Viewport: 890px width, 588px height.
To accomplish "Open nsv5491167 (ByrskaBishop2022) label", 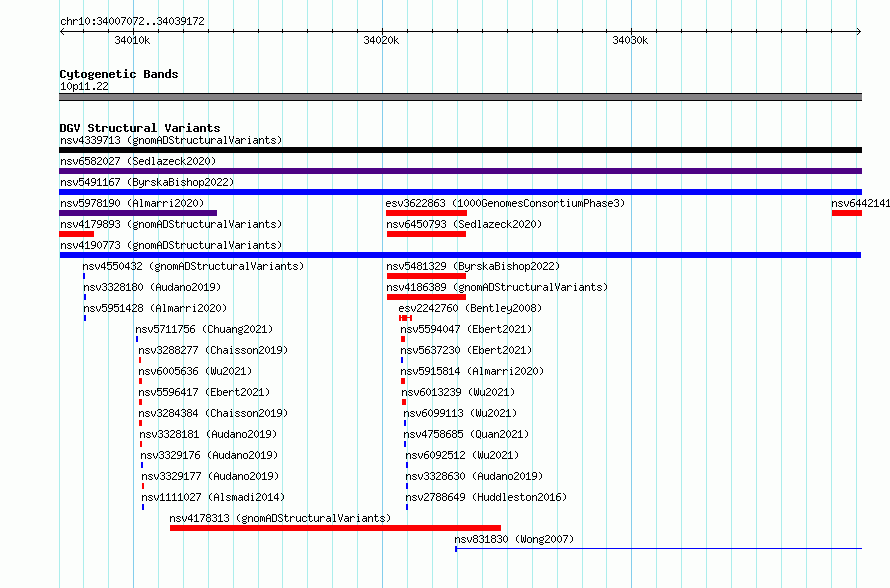I will [147, 182].
